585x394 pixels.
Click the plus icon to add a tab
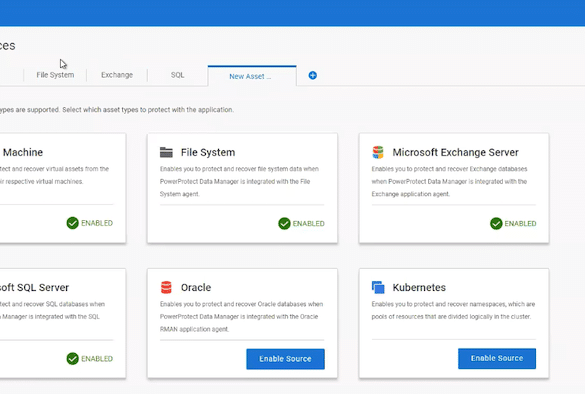[313, 75]
